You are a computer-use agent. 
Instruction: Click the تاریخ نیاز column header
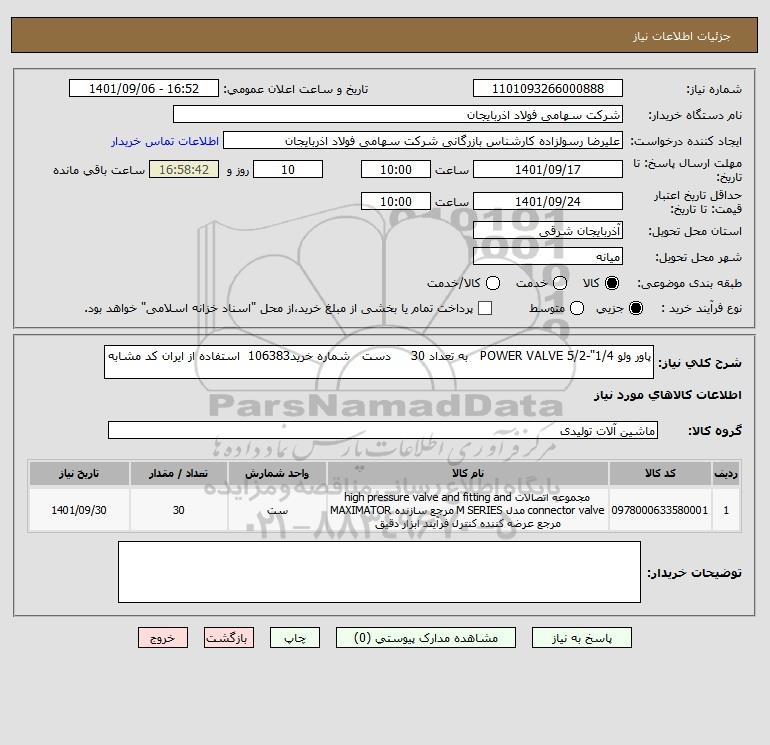click(79, 473)
